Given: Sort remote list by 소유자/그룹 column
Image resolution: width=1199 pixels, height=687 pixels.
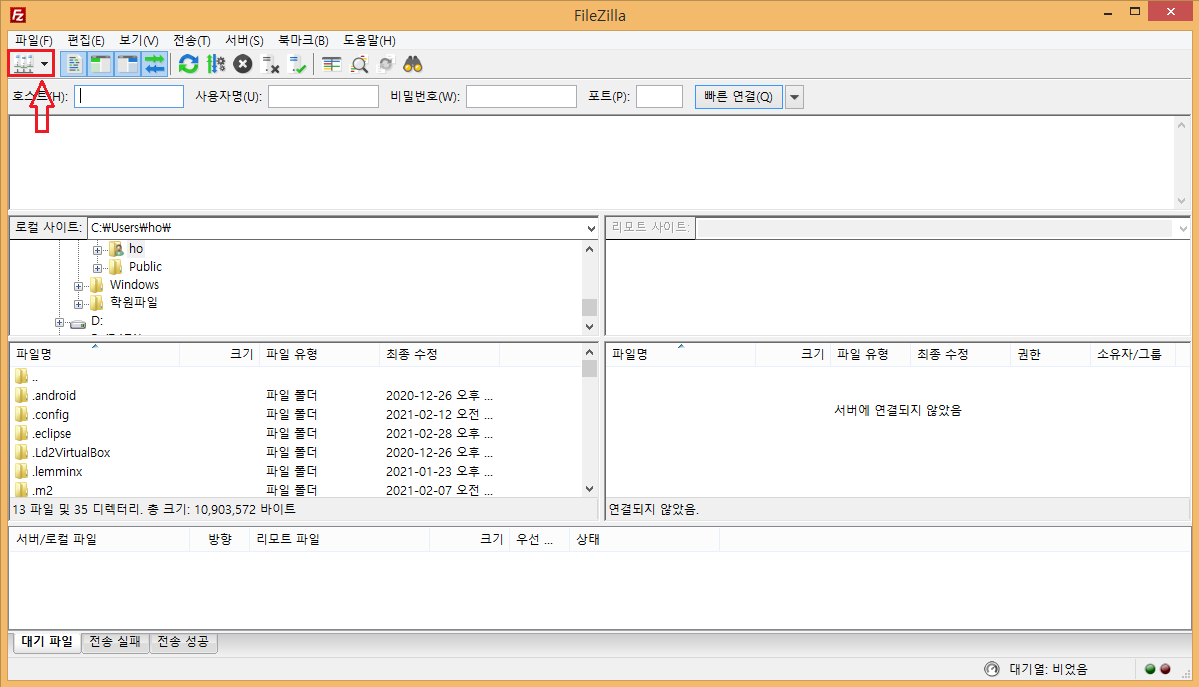Looking at the screenshot, I should [1131, 354].
